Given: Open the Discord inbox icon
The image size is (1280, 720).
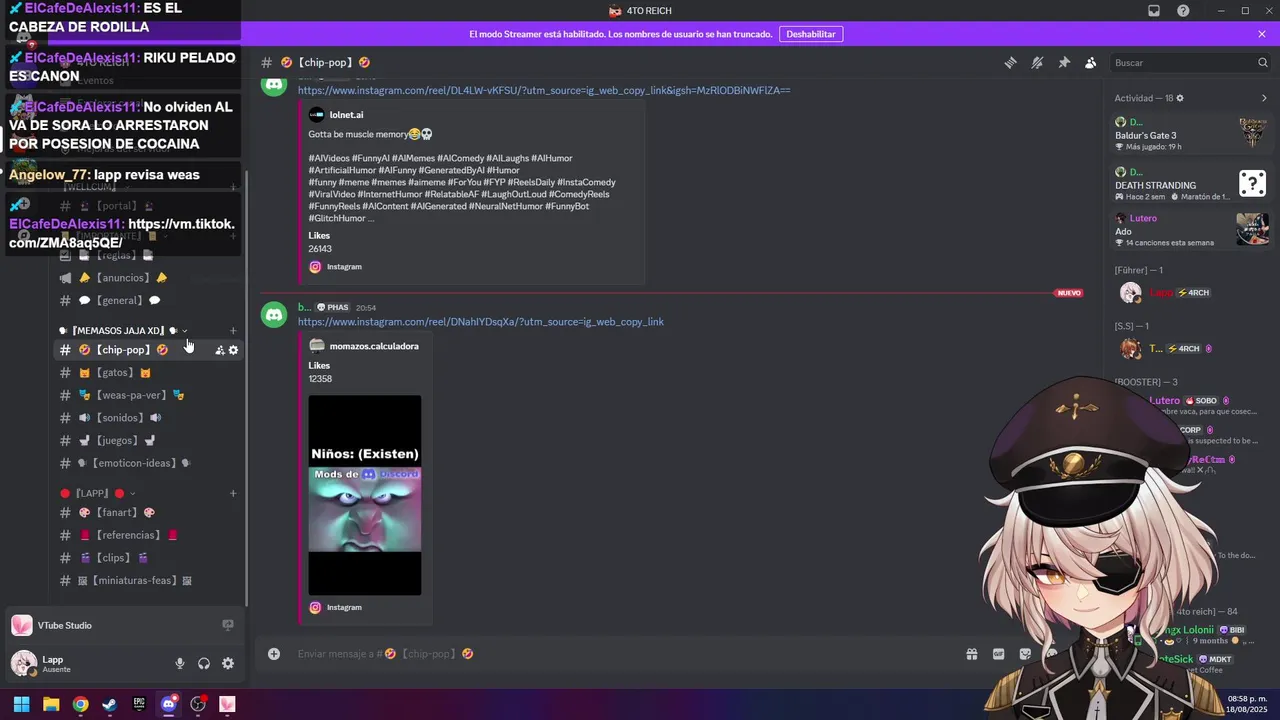Looking at the screenshot, I should point(1154,11).
